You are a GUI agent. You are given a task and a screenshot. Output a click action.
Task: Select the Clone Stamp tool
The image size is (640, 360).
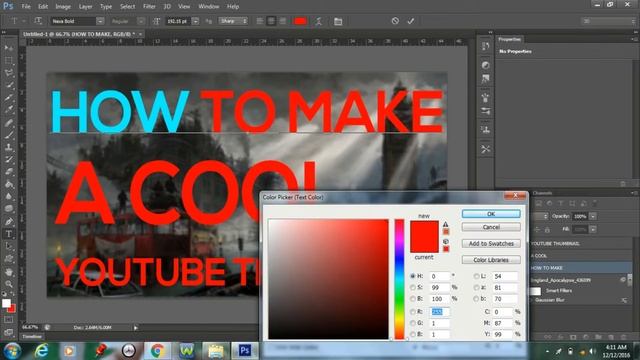coord(9,147)
